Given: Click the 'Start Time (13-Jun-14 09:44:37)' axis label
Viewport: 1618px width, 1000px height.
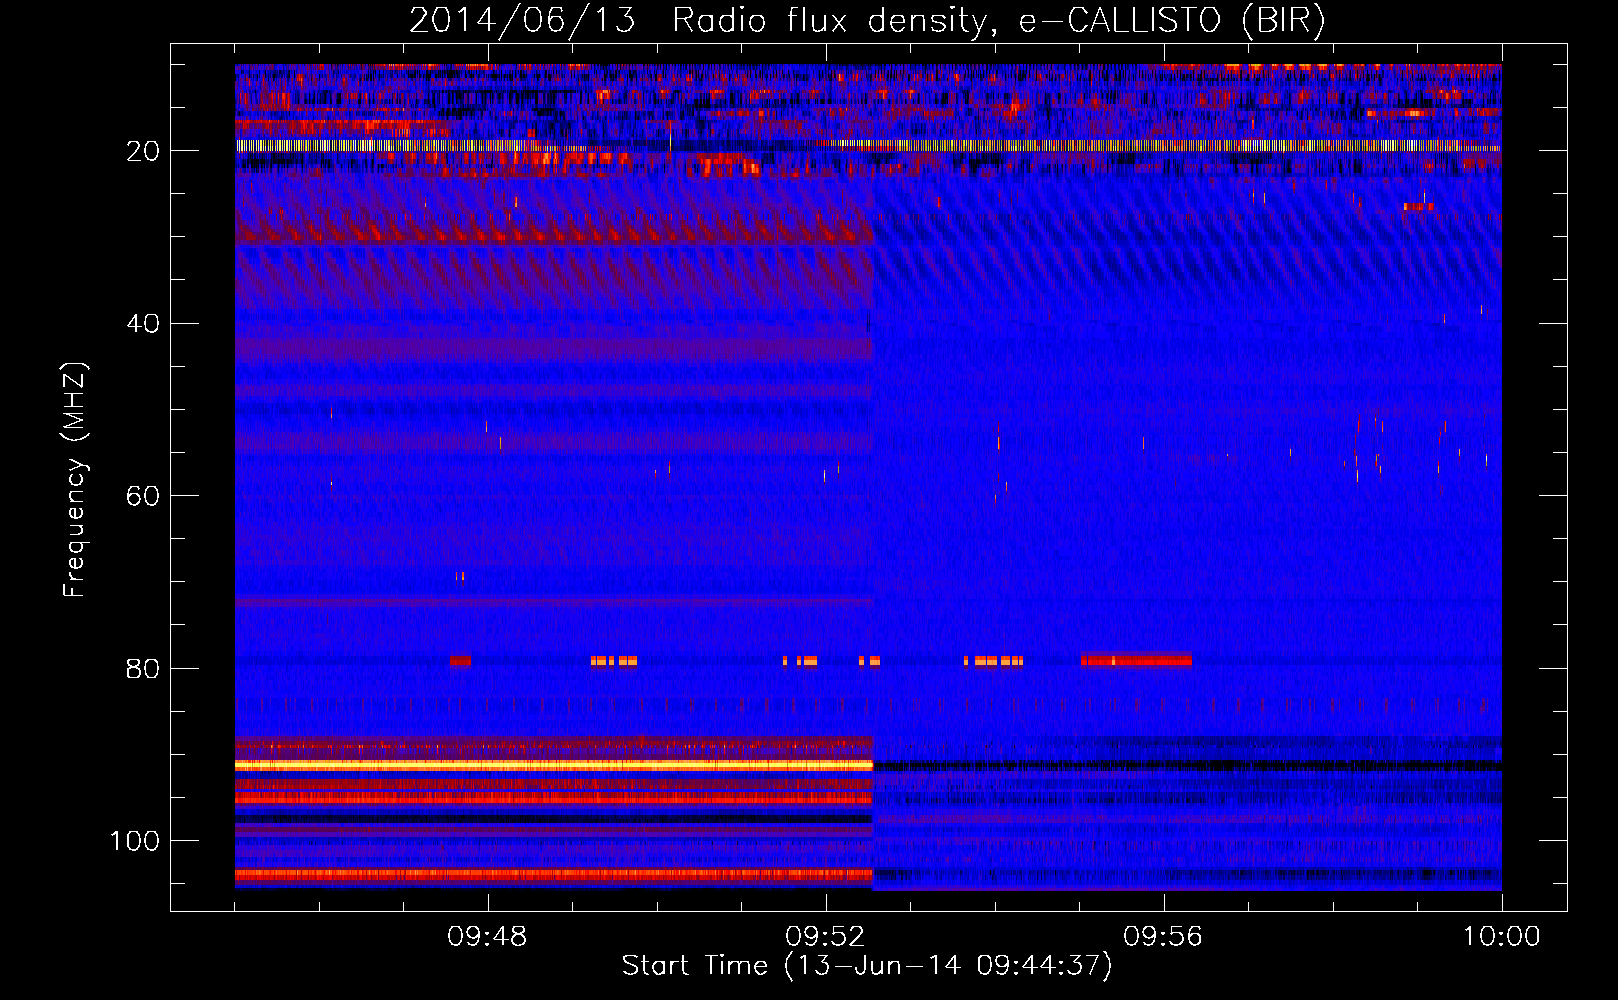Looking at the screenshot, I should click(867, 966).
